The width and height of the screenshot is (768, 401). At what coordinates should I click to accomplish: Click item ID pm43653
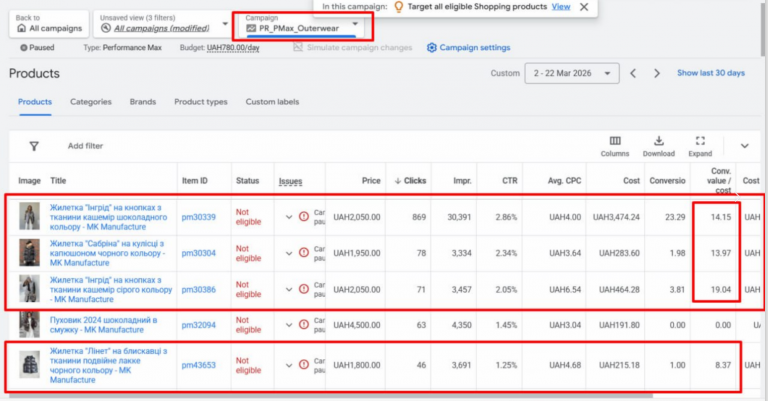click(198, 365)
